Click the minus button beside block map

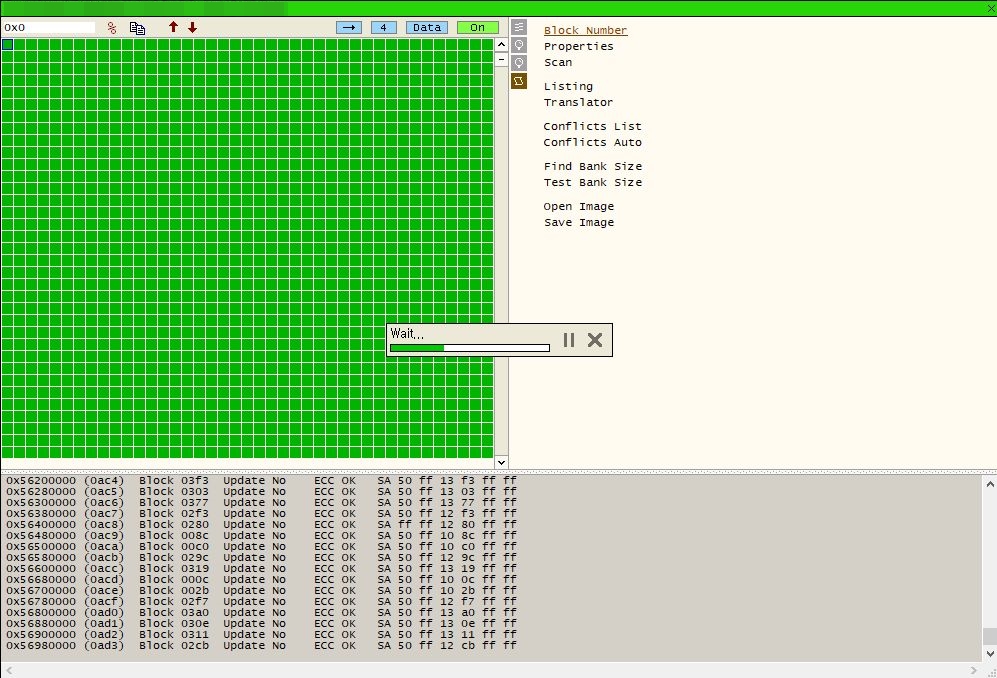[501, 59]
